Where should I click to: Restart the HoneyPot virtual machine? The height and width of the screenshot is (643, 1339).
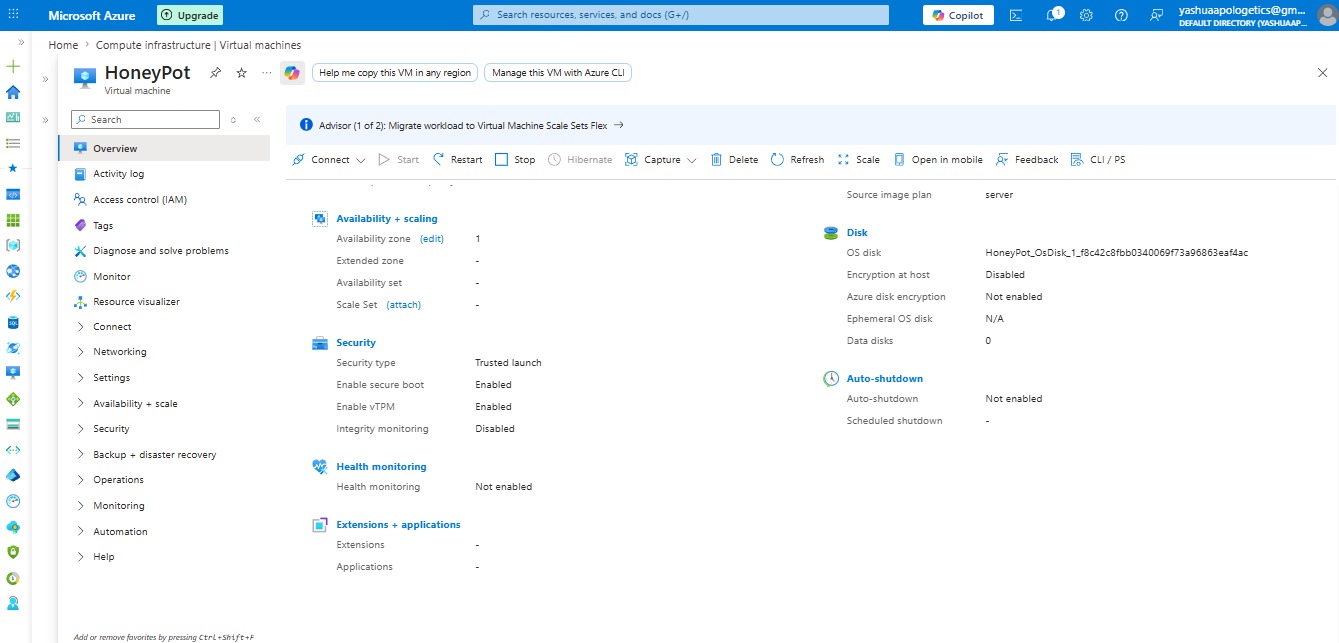tap(457, 160)
